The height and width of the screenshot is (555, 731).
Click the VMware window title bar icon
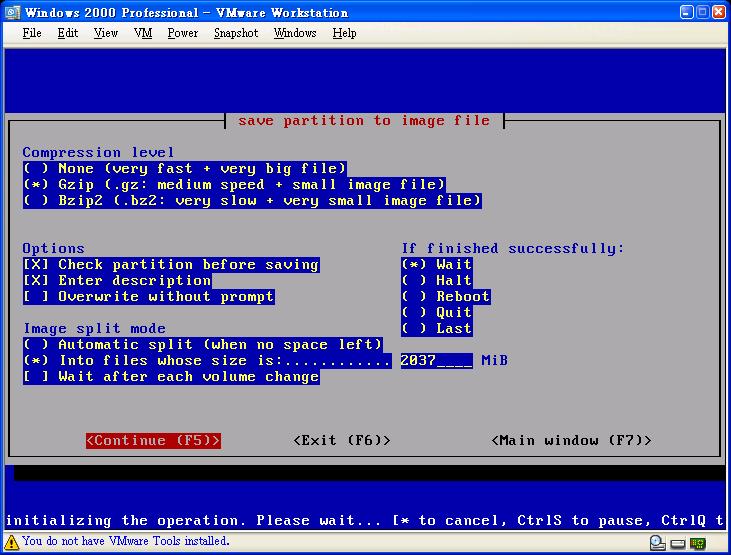pos(13,12)
